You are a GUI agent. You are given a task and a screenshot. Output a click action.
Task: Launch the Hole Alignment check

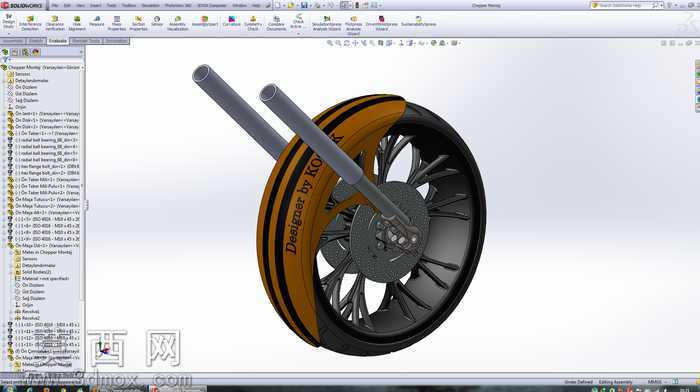tap(77, 23)
